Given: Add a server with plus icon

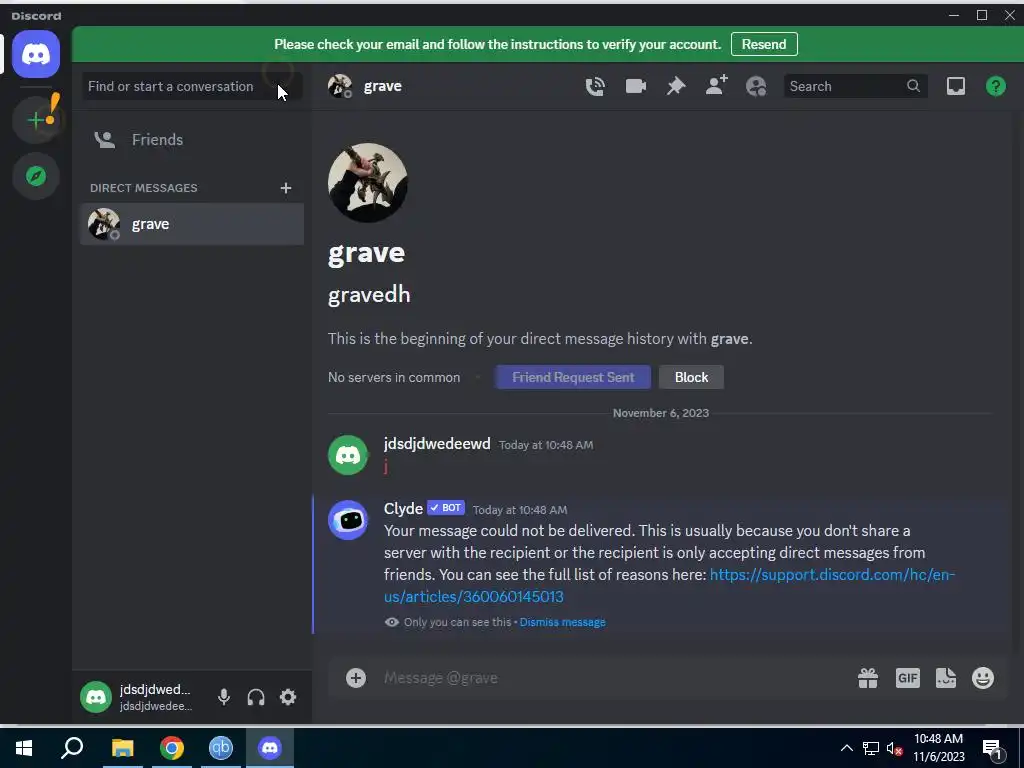Looking at the screenshot, I should tap(36, 120).
